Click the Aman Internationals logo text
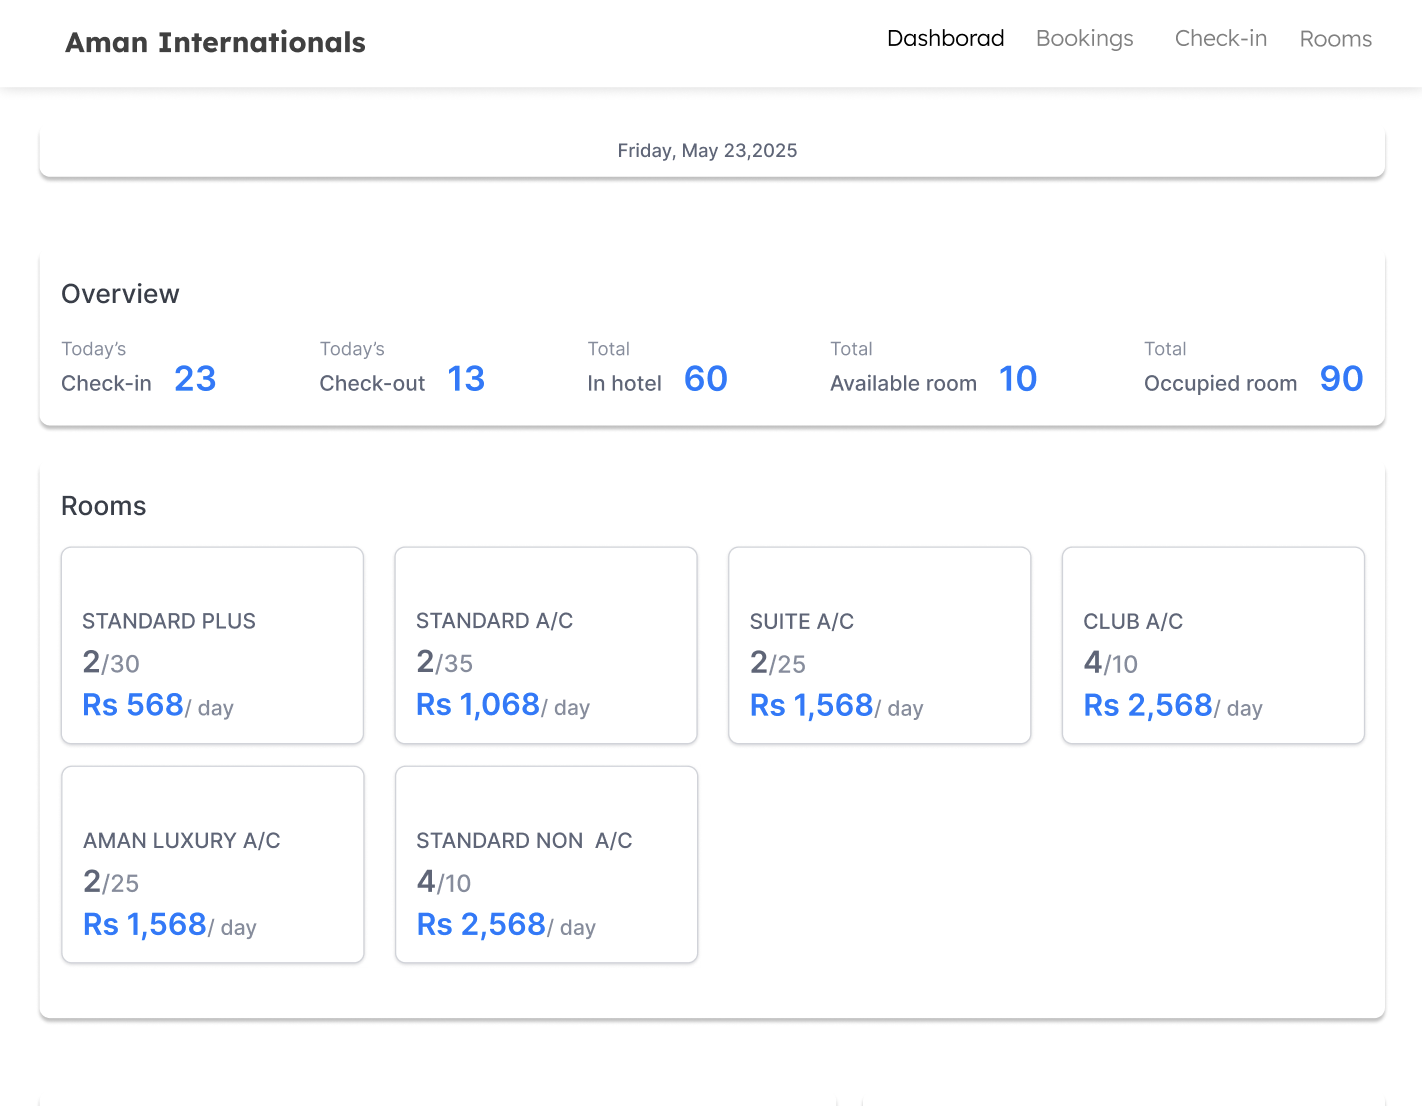The width and height of the screenshot is (1422, 1106). 215,42
